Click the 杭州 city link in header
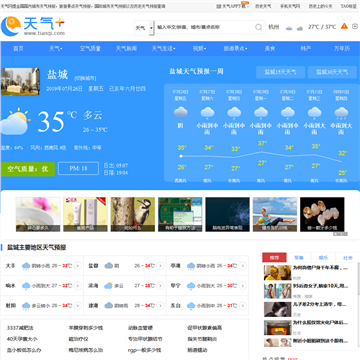 coord(274,27)
